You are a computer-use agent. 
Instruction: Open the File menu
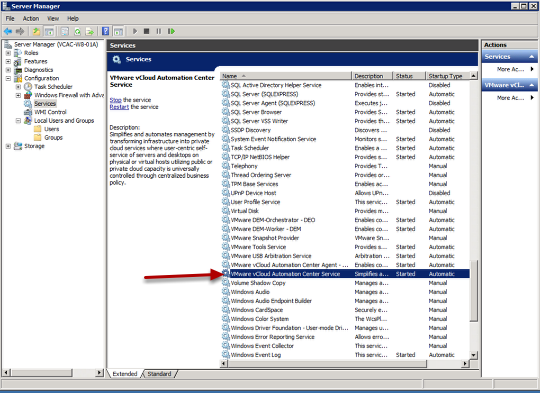(10, 18)
